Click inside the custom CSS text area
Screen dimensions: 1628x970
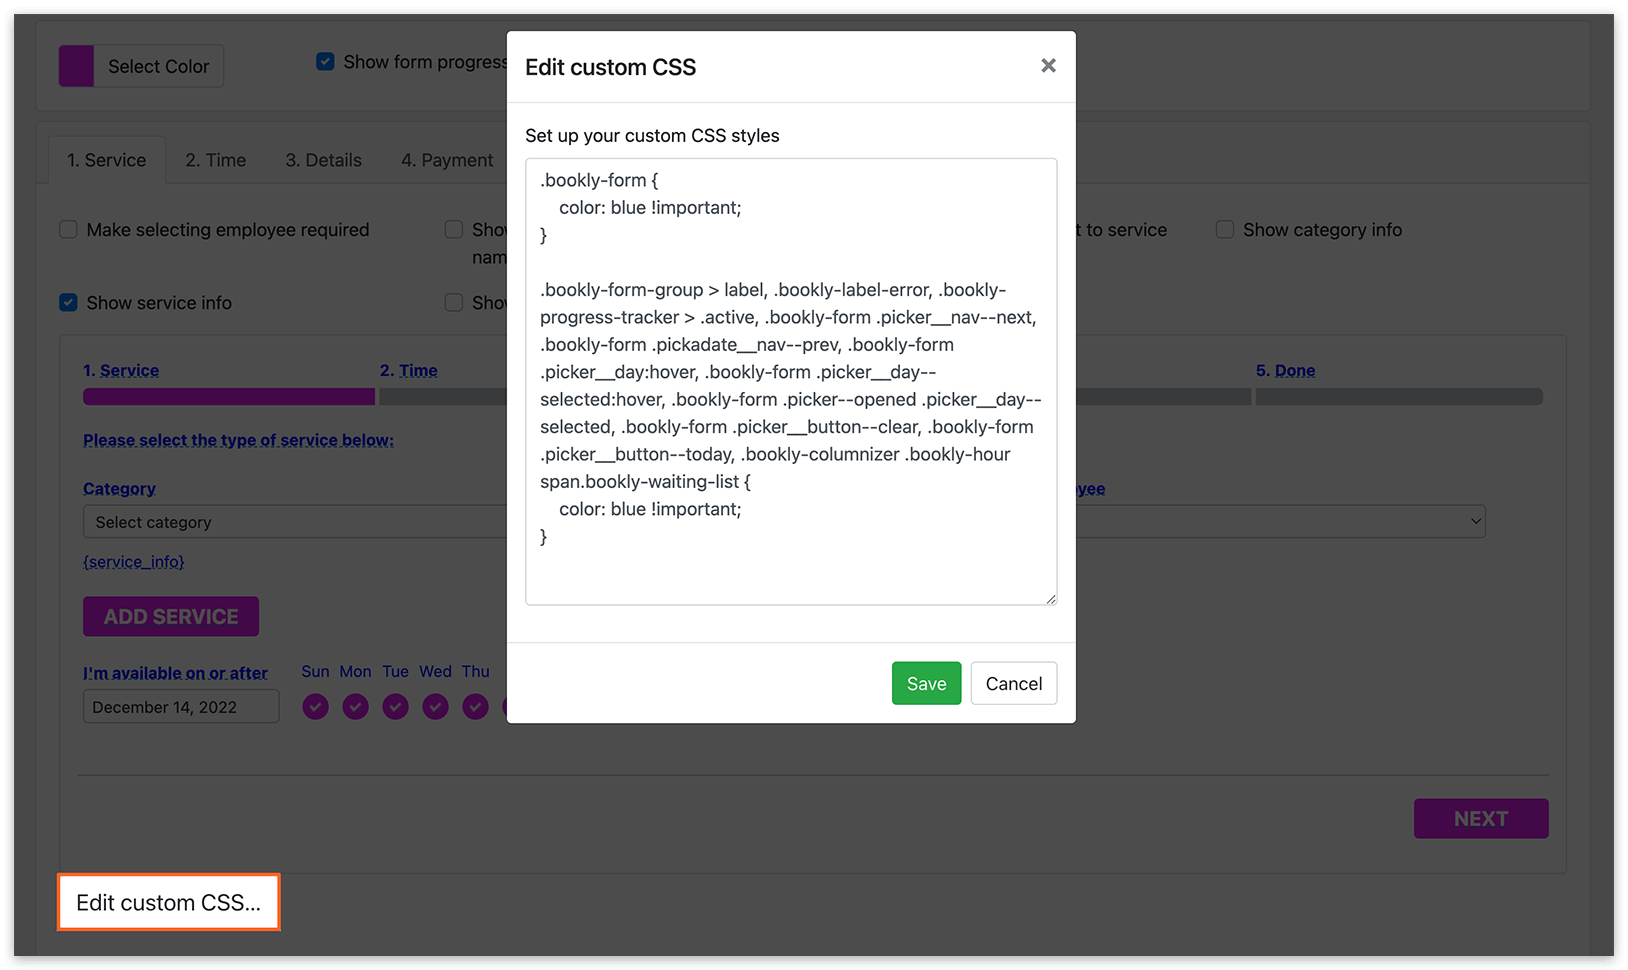(x=790, y=380)
